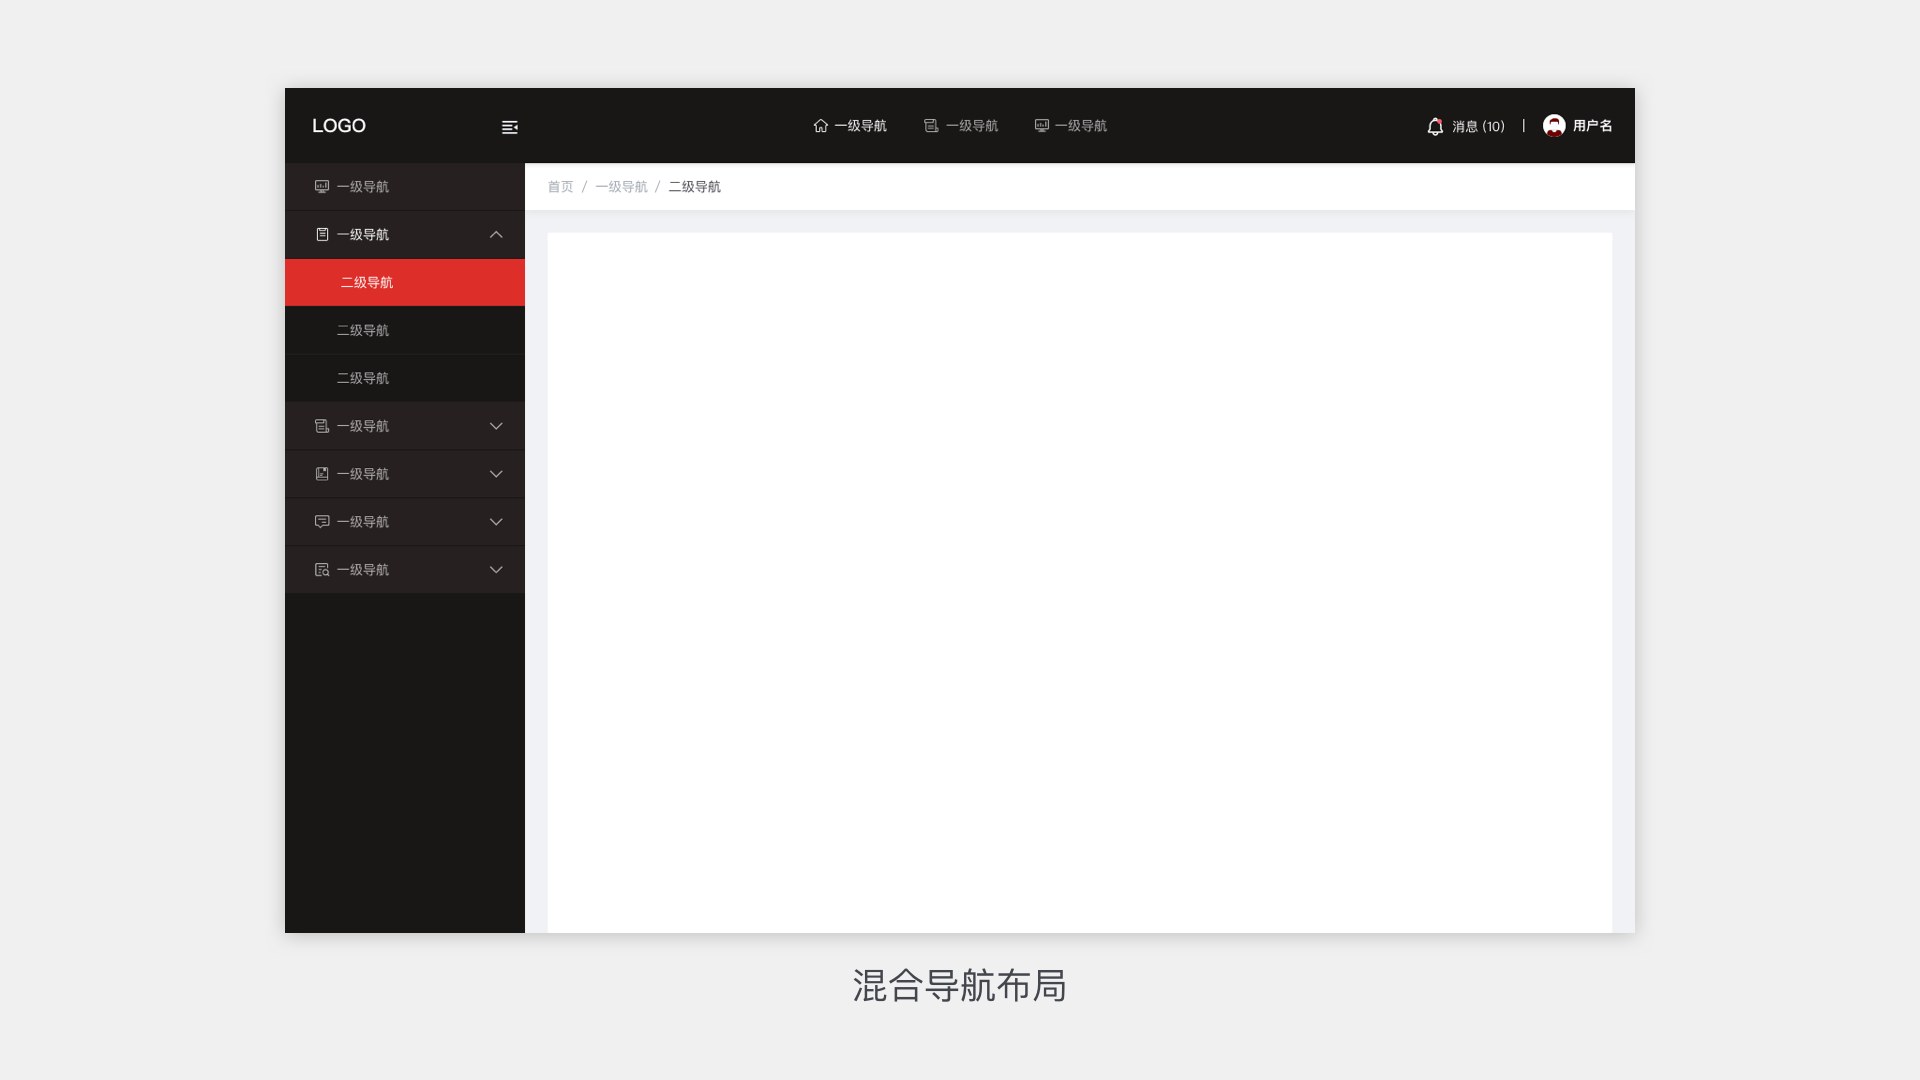
Task: Collapse the expanded sidebar menu with up chevron
Action: tap(496, 235)
